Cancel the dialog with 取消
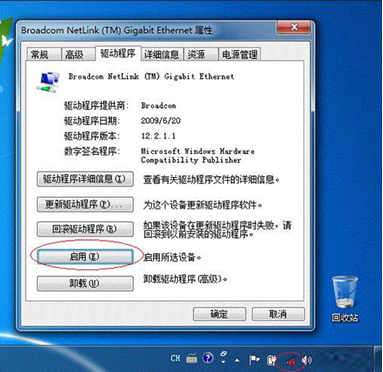The width and height of the screenshot is (383, 372). pos(278,314)
